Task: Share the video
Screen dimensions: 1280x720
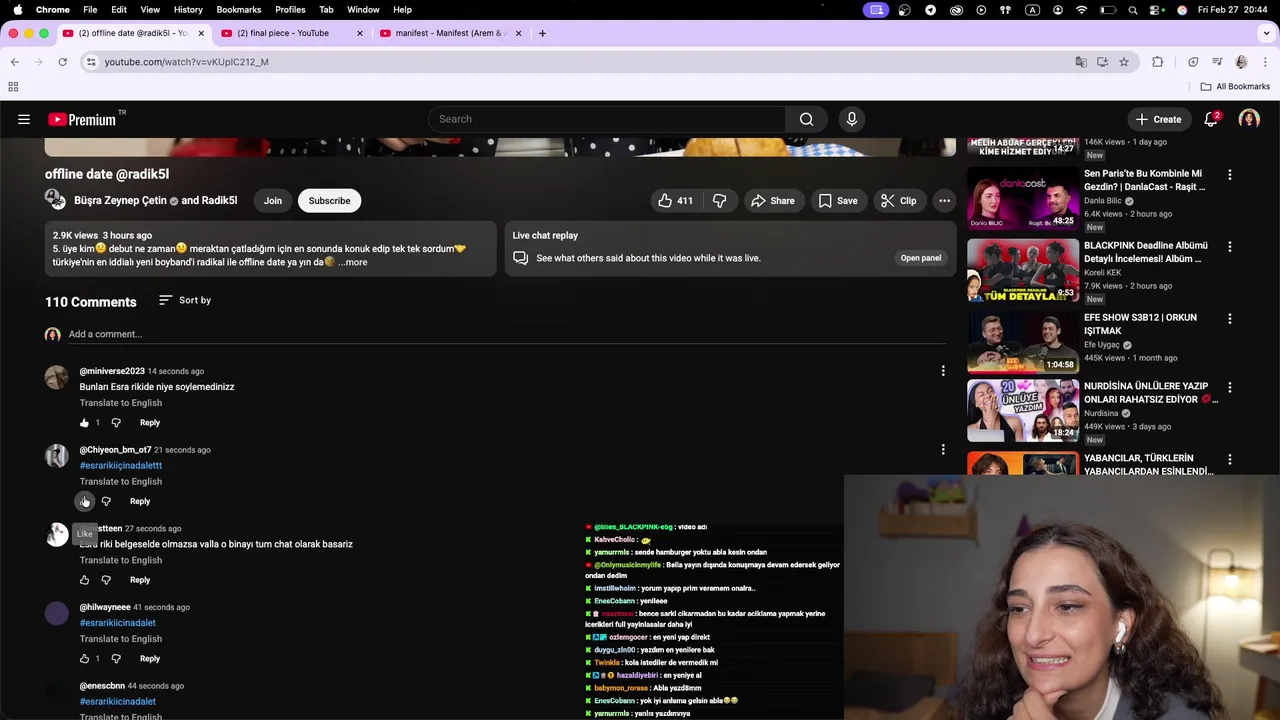Action: [x=772, y=201]
